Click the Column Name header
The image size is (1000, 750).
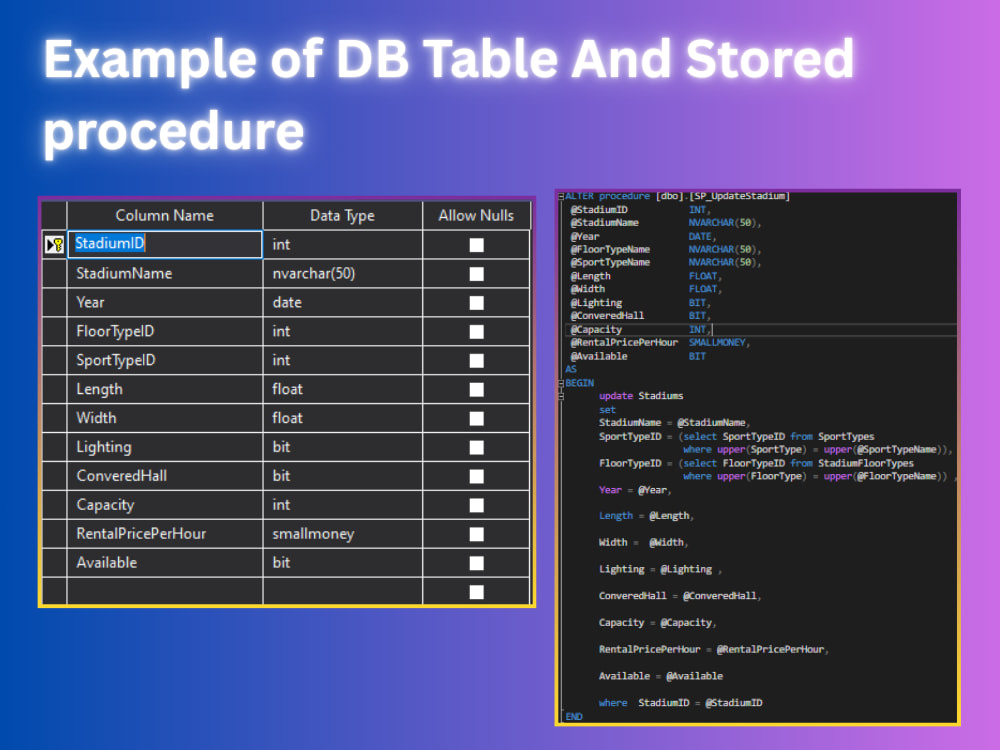(x=165, y=216)
